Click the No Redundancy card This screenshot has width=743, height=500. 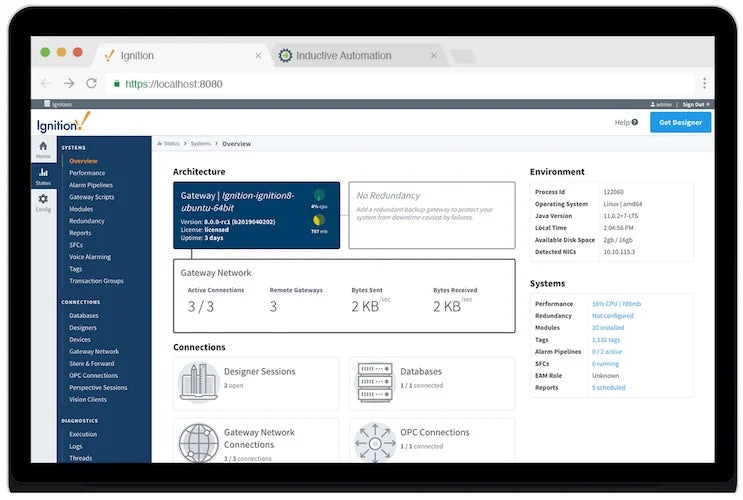coord(432,215)
